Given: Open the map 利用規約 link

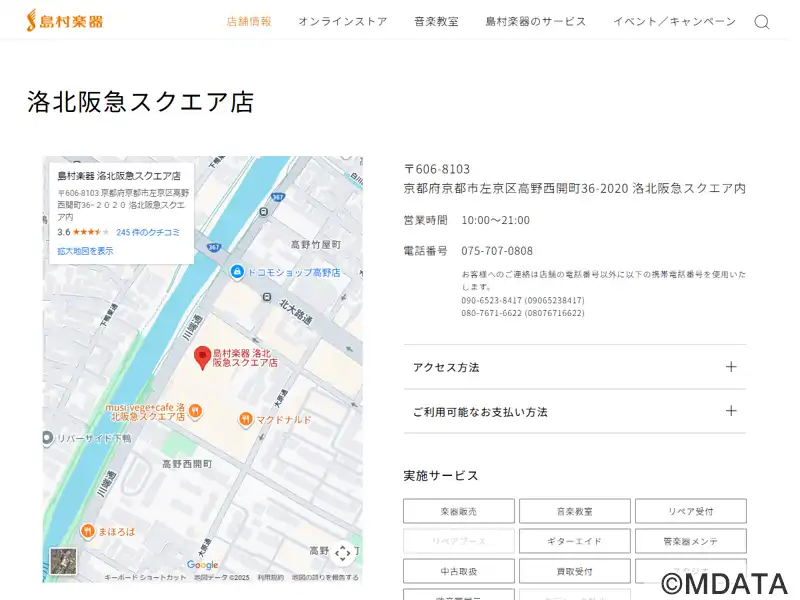Looking at the screenshot, I should [x=270, y=577].
